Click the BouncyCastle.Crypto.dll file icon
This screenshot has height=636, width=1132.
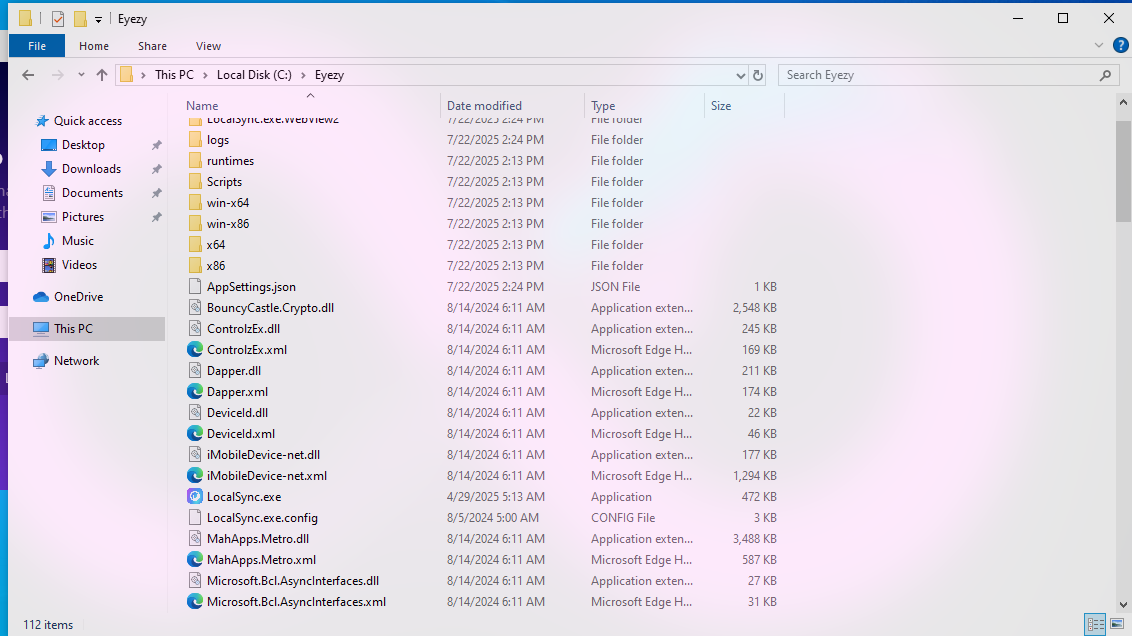point(194,308)
